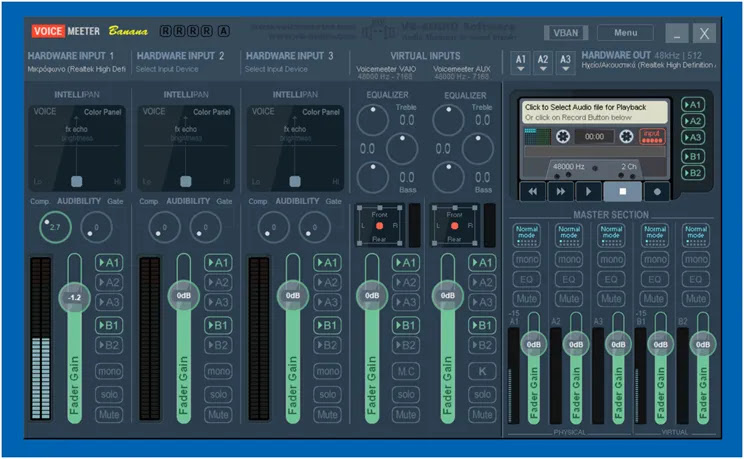Open the VBAN panel
Image resolution: width=744 pixels, height=459 pixels.
tap(566, 33)
